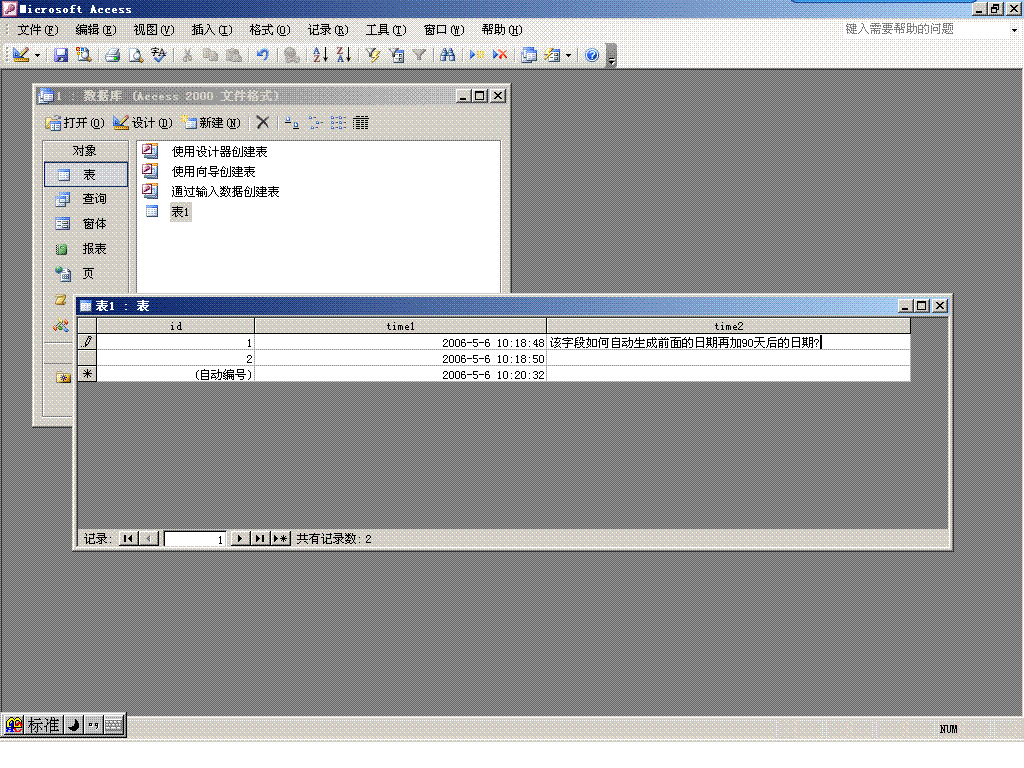Select 表 in the objects bar
1024x768 pixels.
[x=86, y=175]
